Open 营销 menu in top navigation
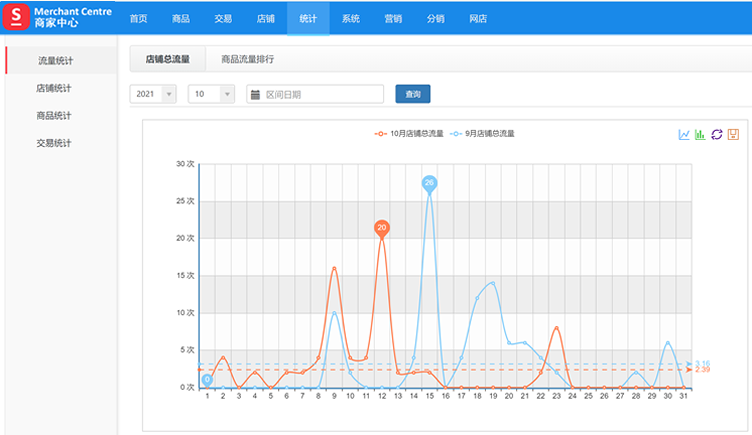The width and height of the screenshot is (752, 435). point(394,19)
